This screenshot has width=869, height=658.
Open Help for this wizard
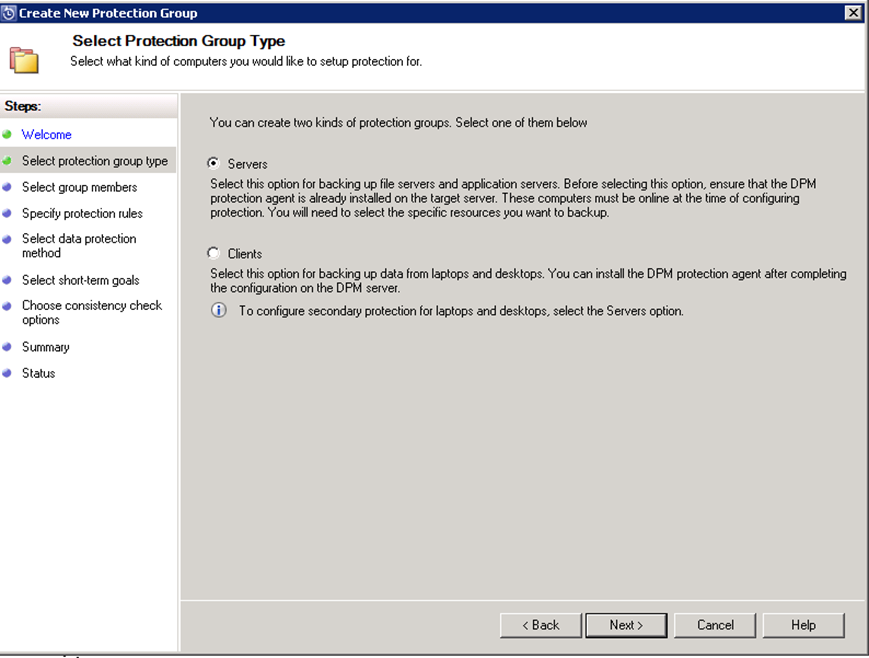click(804, 625)
